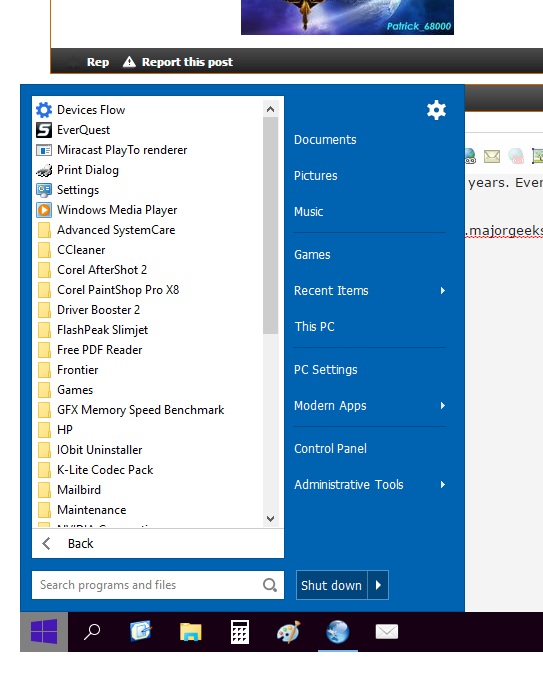543x673 pixels.
Task: Launch Windows Media Player icon
Action: pyautogui.click(x=44, y=210)
